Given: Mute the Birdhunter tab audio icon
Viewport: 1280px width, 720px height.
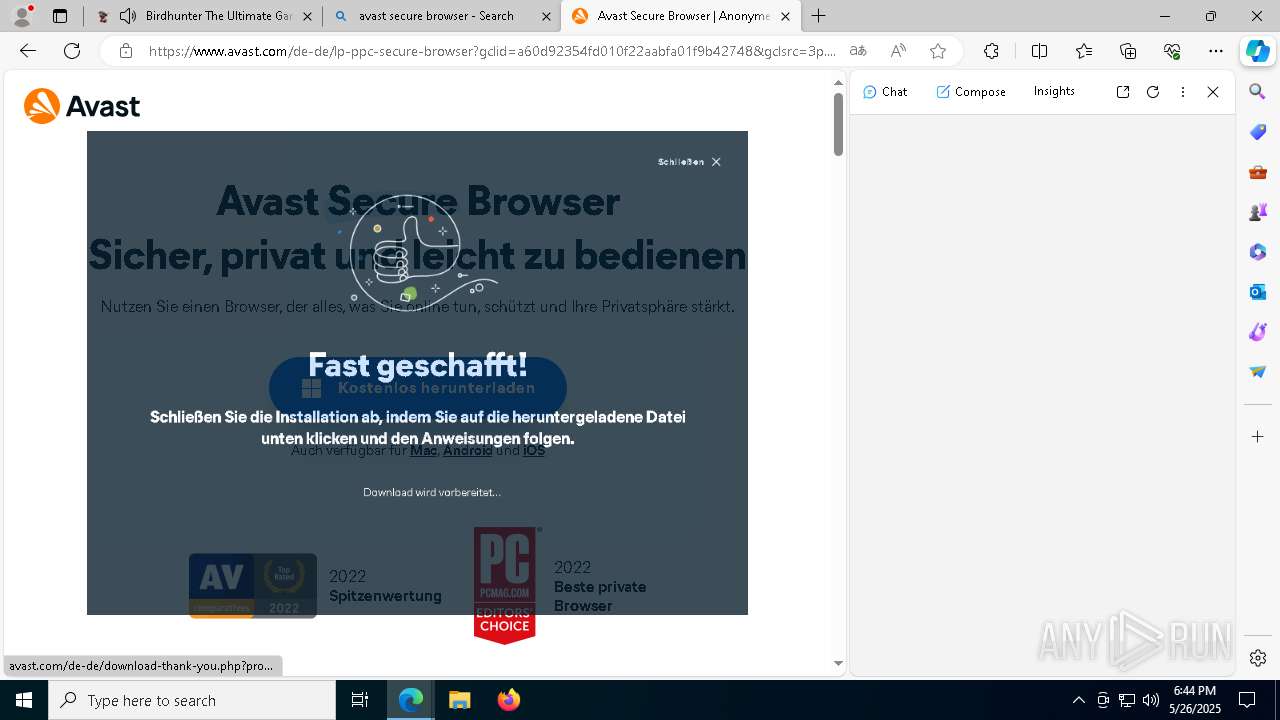Looking at the screenshot, I should click(128, 16).
